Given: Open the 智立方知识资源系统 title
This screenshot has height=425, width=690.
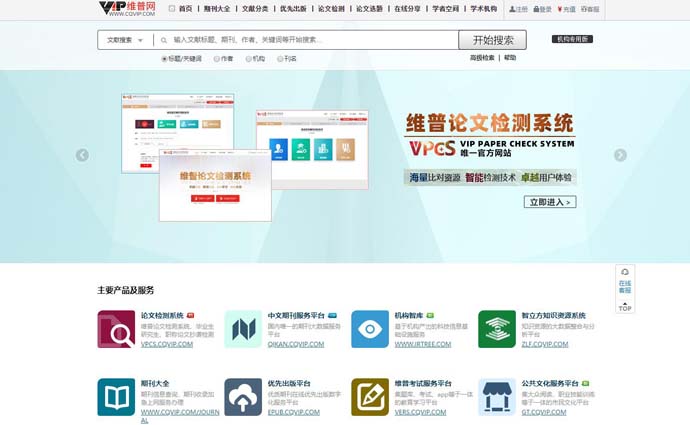Looking at the screenshot, I should (x=554, y=315).
